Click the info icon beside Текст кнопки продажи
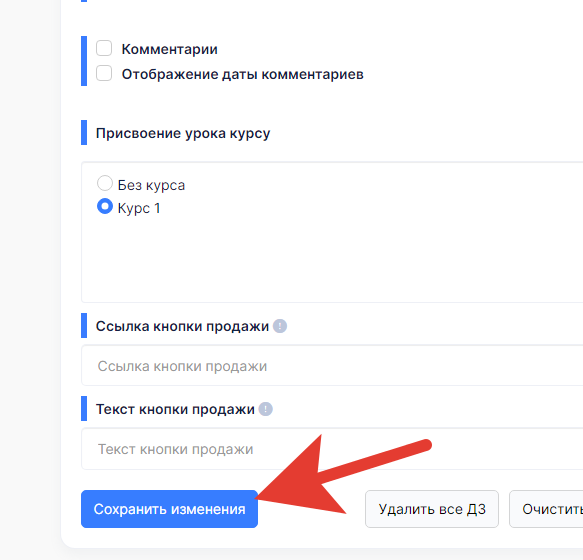Viewport: 583px width, 560px height. (x=265, y=409)
